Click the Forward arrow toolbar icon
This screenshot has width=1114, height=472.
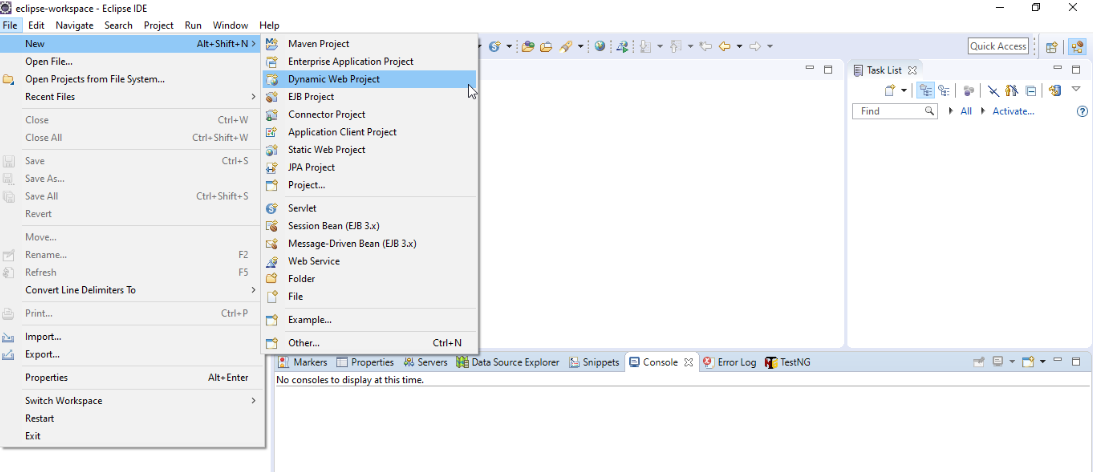[x=755, y=46]
